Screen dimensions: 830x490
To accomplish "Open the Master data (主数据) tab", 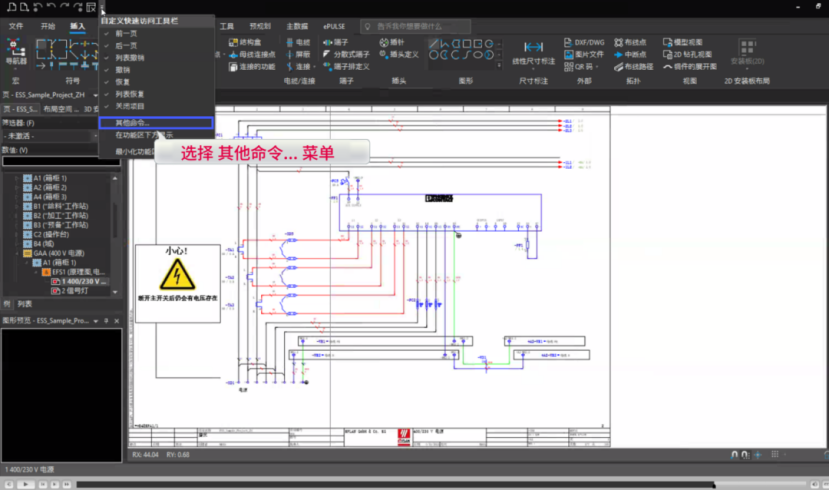I will [x=297, y=26].
